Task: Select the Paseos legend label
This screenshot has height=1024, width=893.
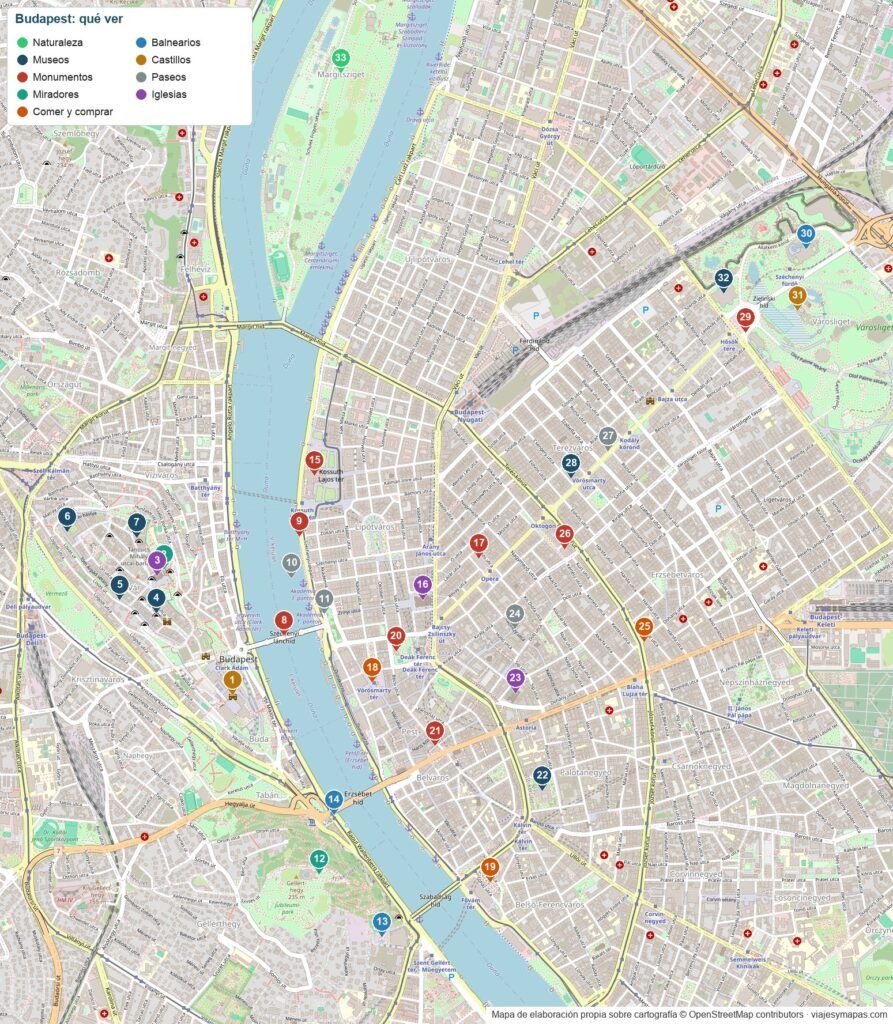Action: click(x=169, y=77)
